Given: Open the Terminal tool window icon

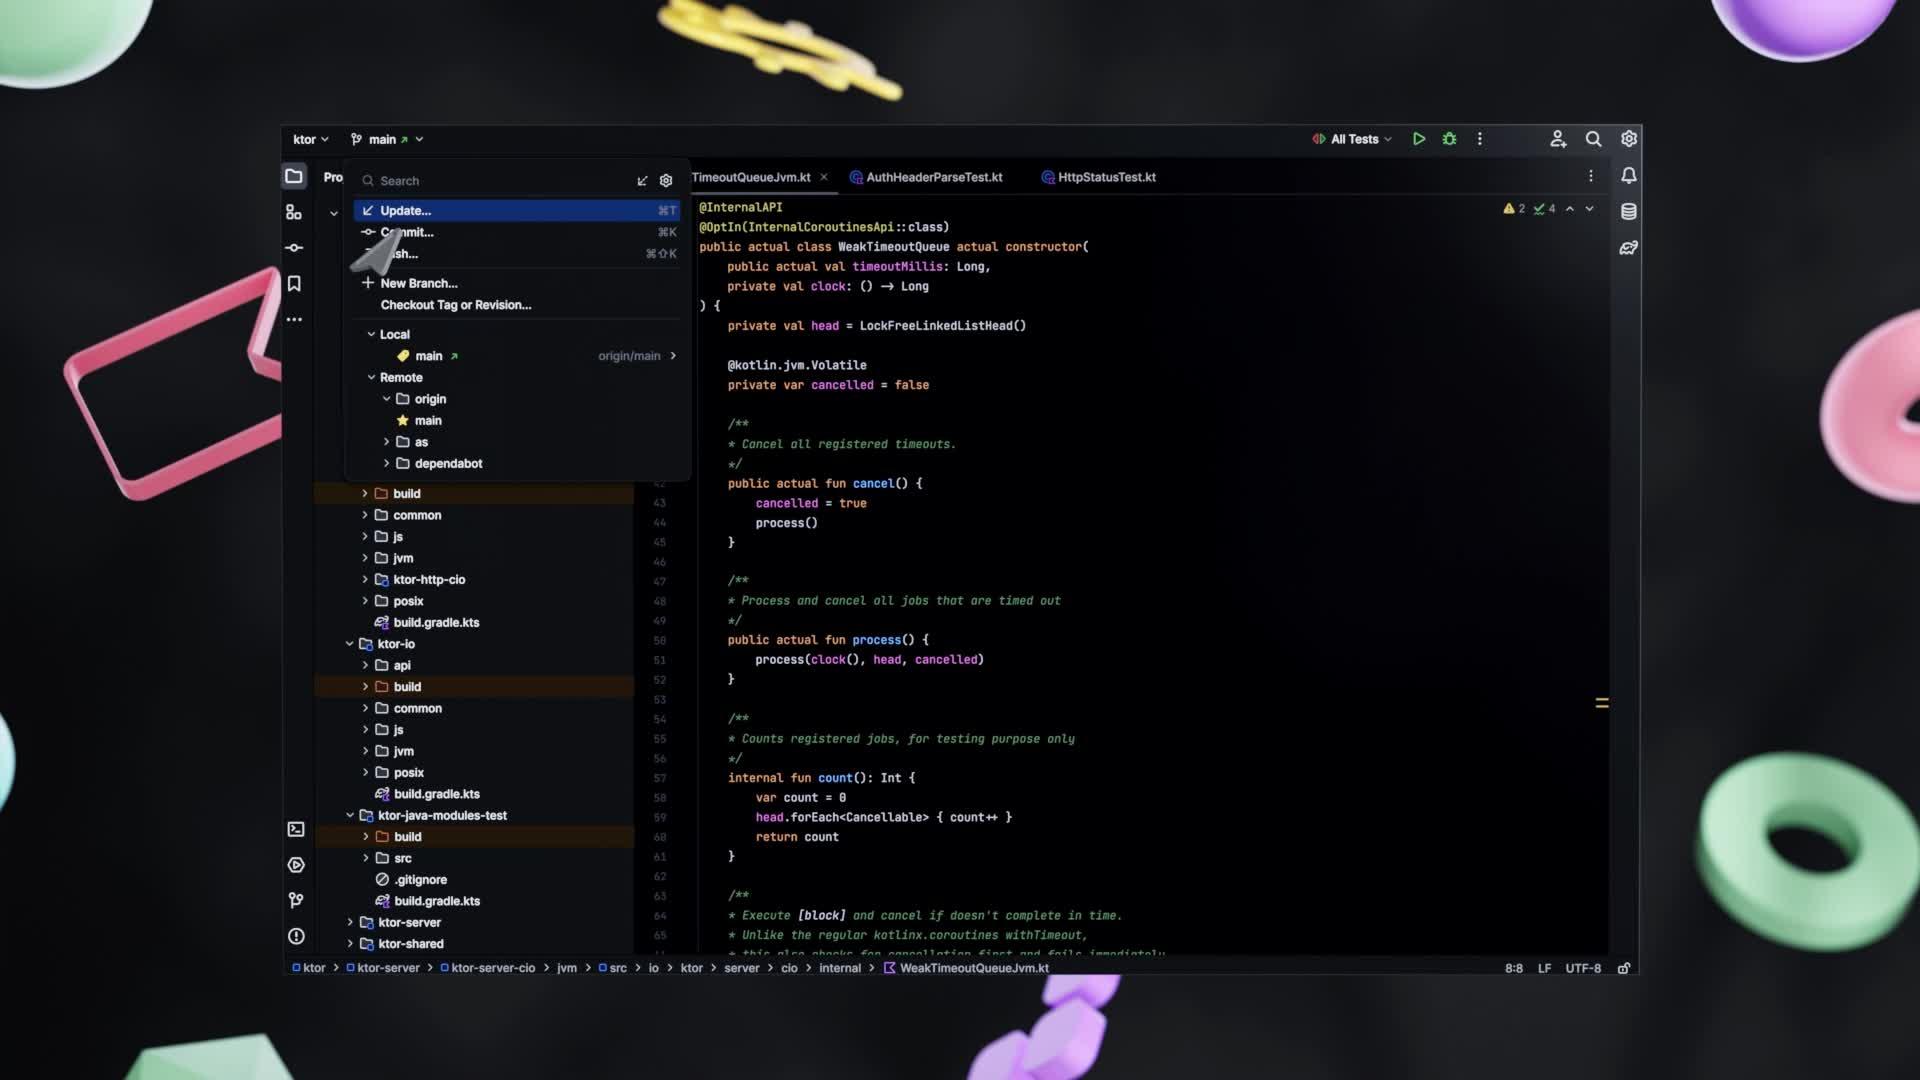Looking at the screenshot, I should pyautogui.click(x=295, y=829).
